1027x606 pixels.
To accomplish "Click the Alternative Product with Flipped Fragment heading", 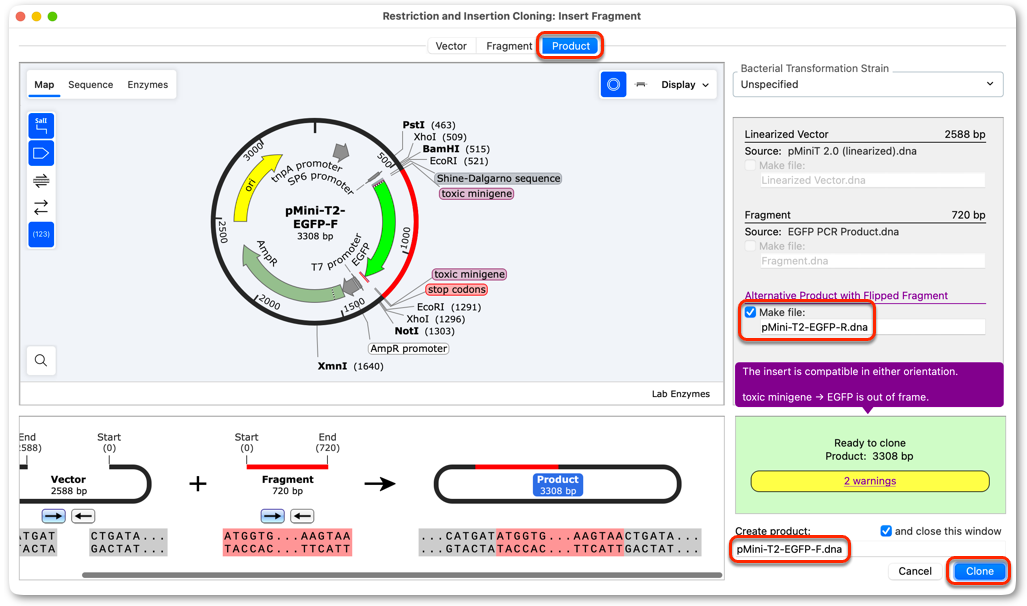I will tap(846, 295).
